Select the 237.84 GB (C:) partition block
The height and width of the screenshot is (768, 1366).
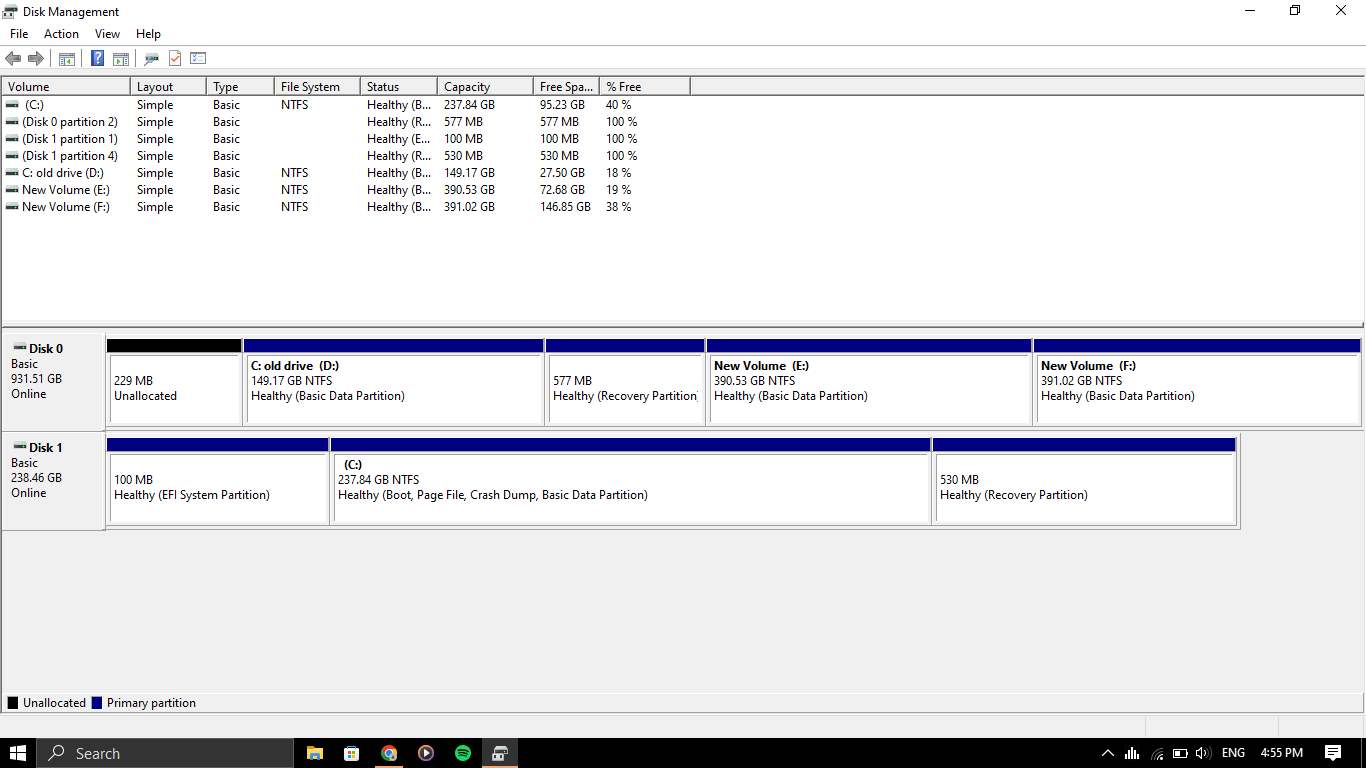(x=631, y=480)
